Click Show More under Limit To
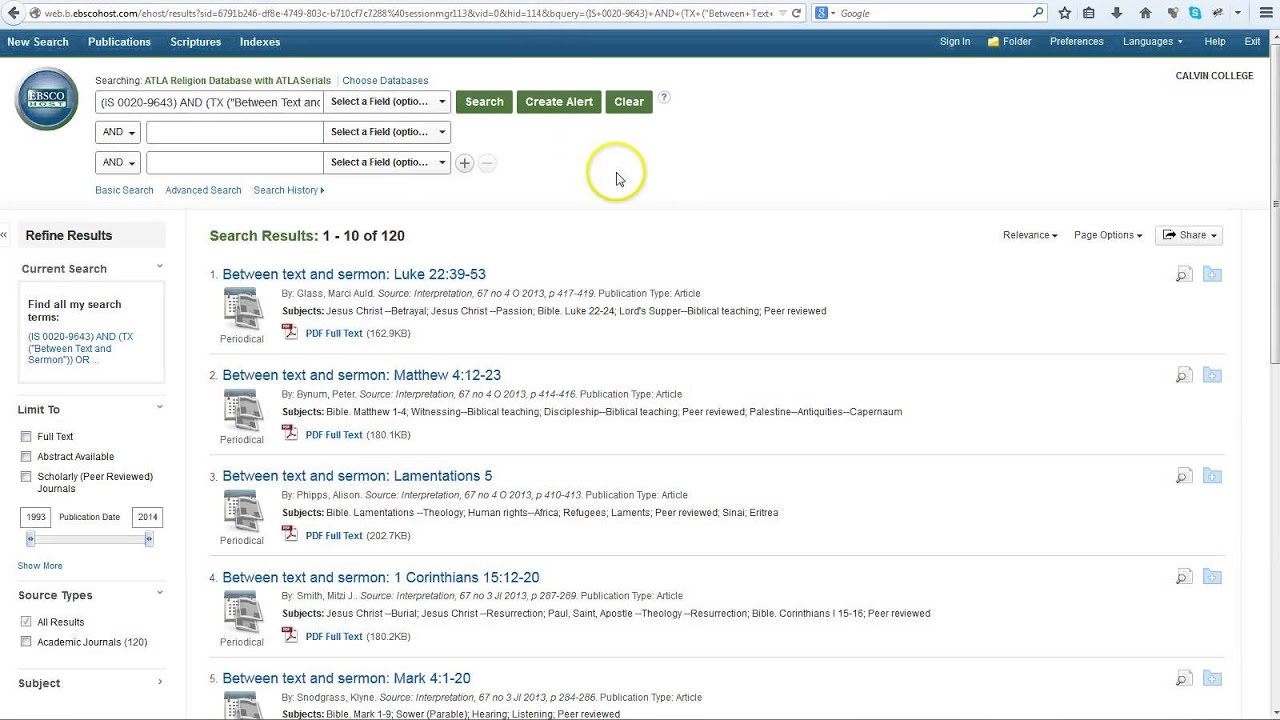Image resolution: width=1280 pixels, height=720 pixels. click(40, 566)
